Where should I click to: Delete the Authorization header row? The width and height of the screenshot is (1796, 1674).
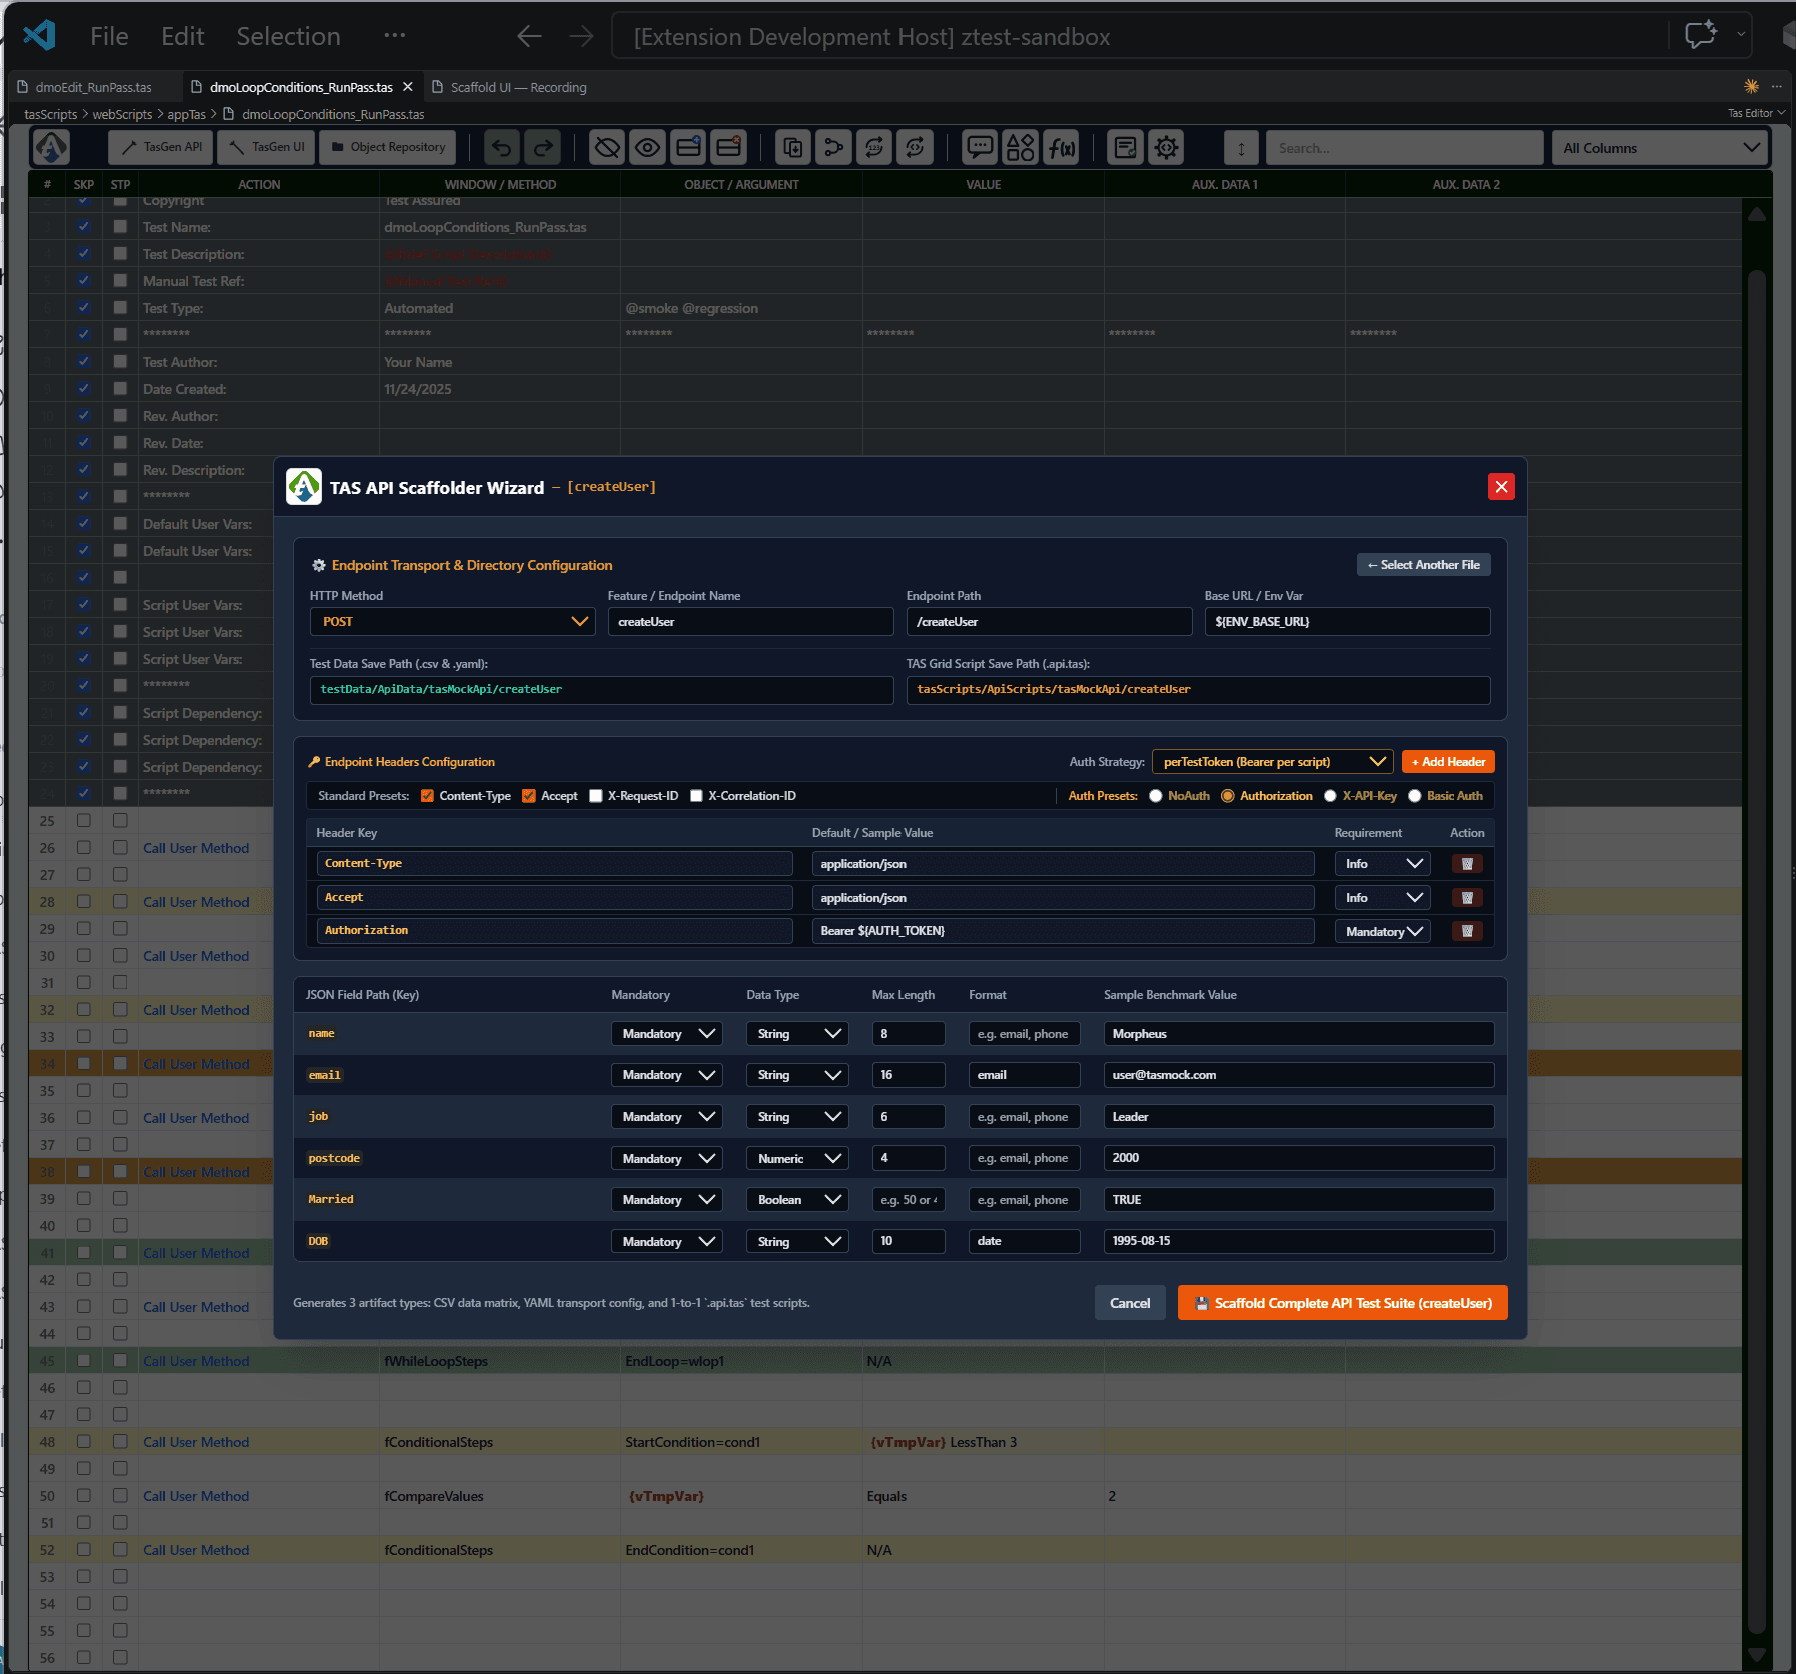coord(1467,931)
